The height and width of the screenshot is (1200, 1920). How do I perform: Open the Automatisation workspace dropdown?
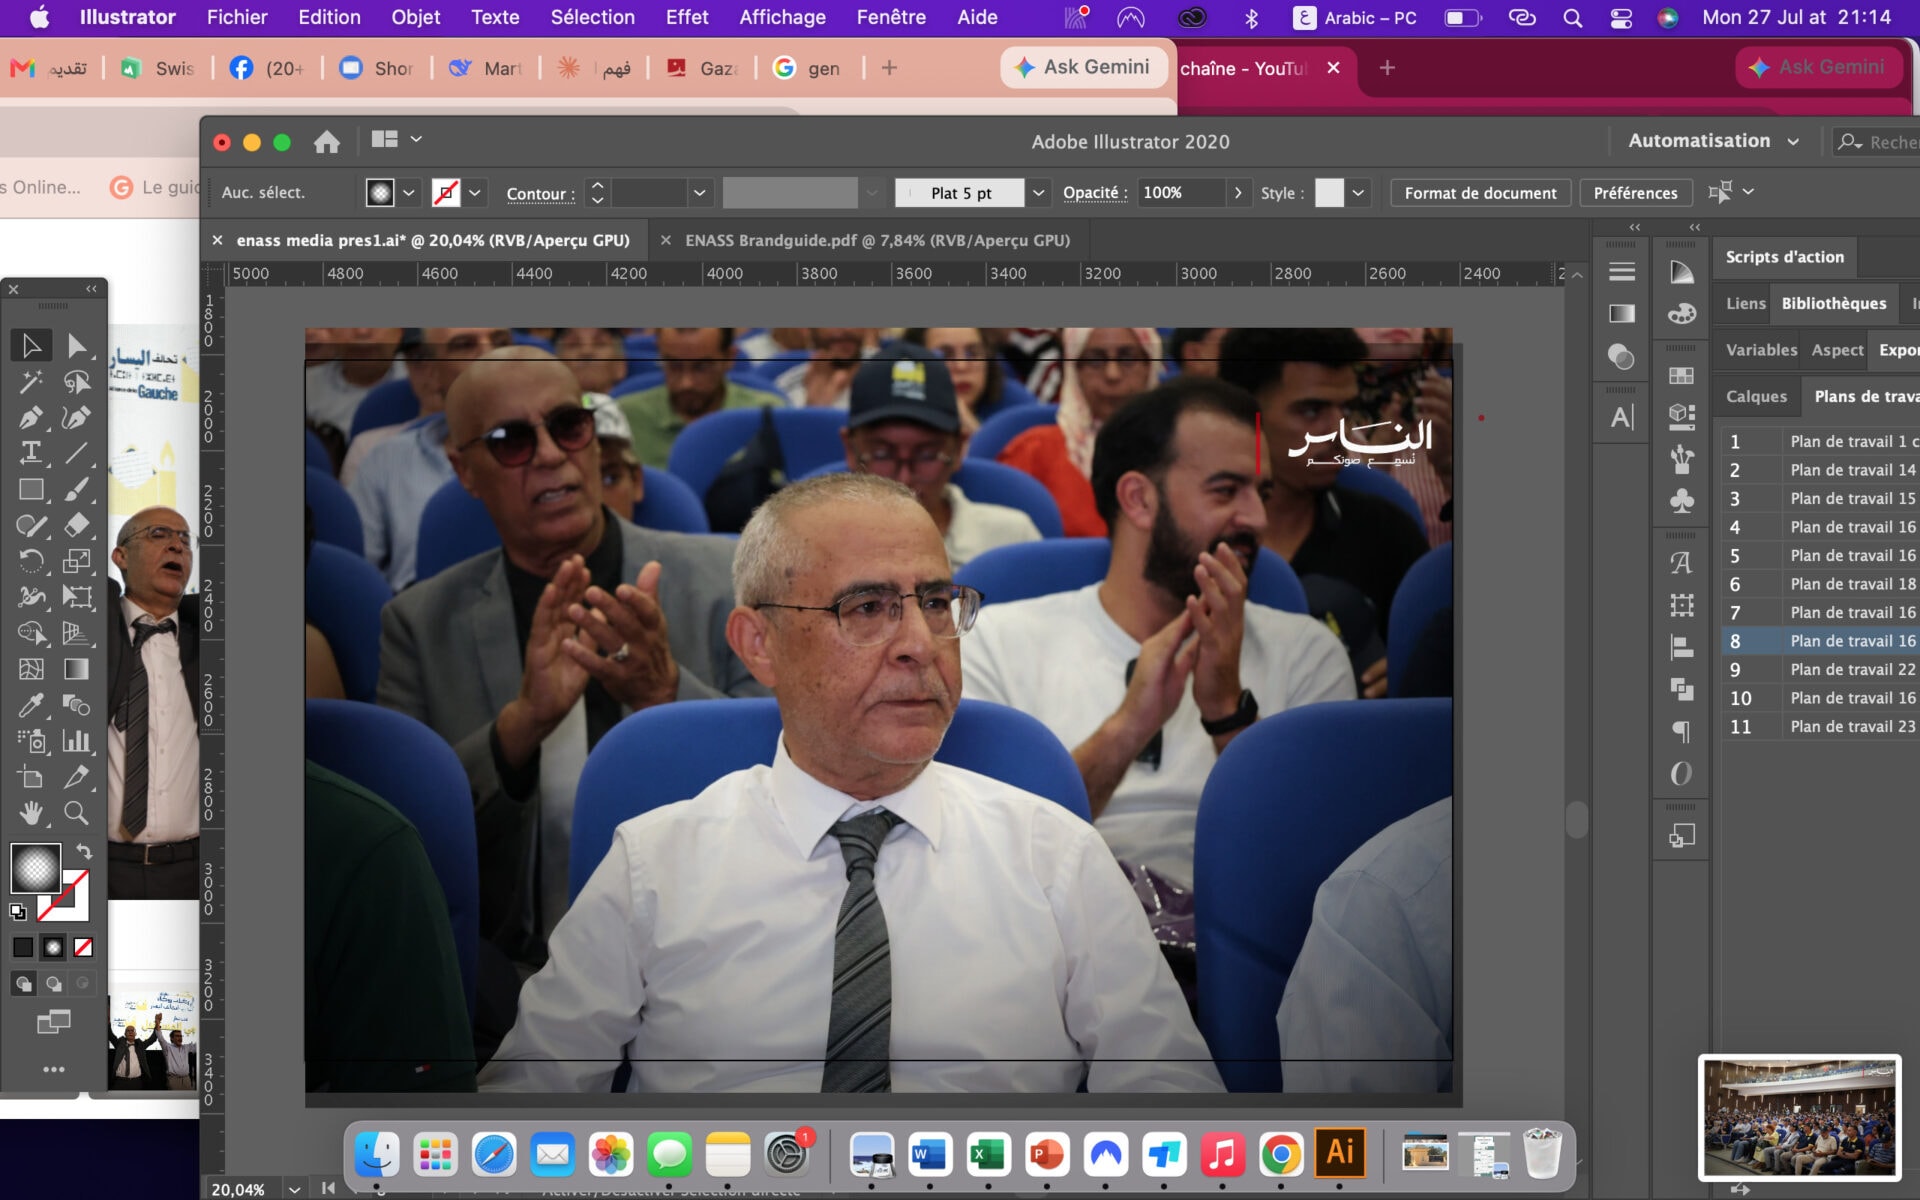click(1713, 141)
